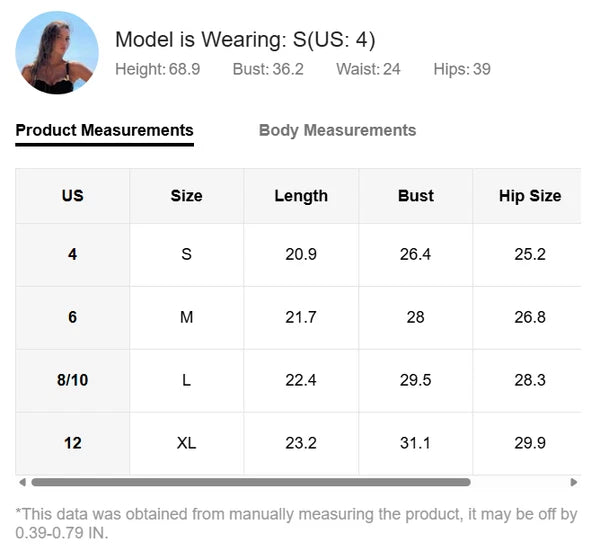
Task: Click the Size column header
Action: (x=186, y=196)
